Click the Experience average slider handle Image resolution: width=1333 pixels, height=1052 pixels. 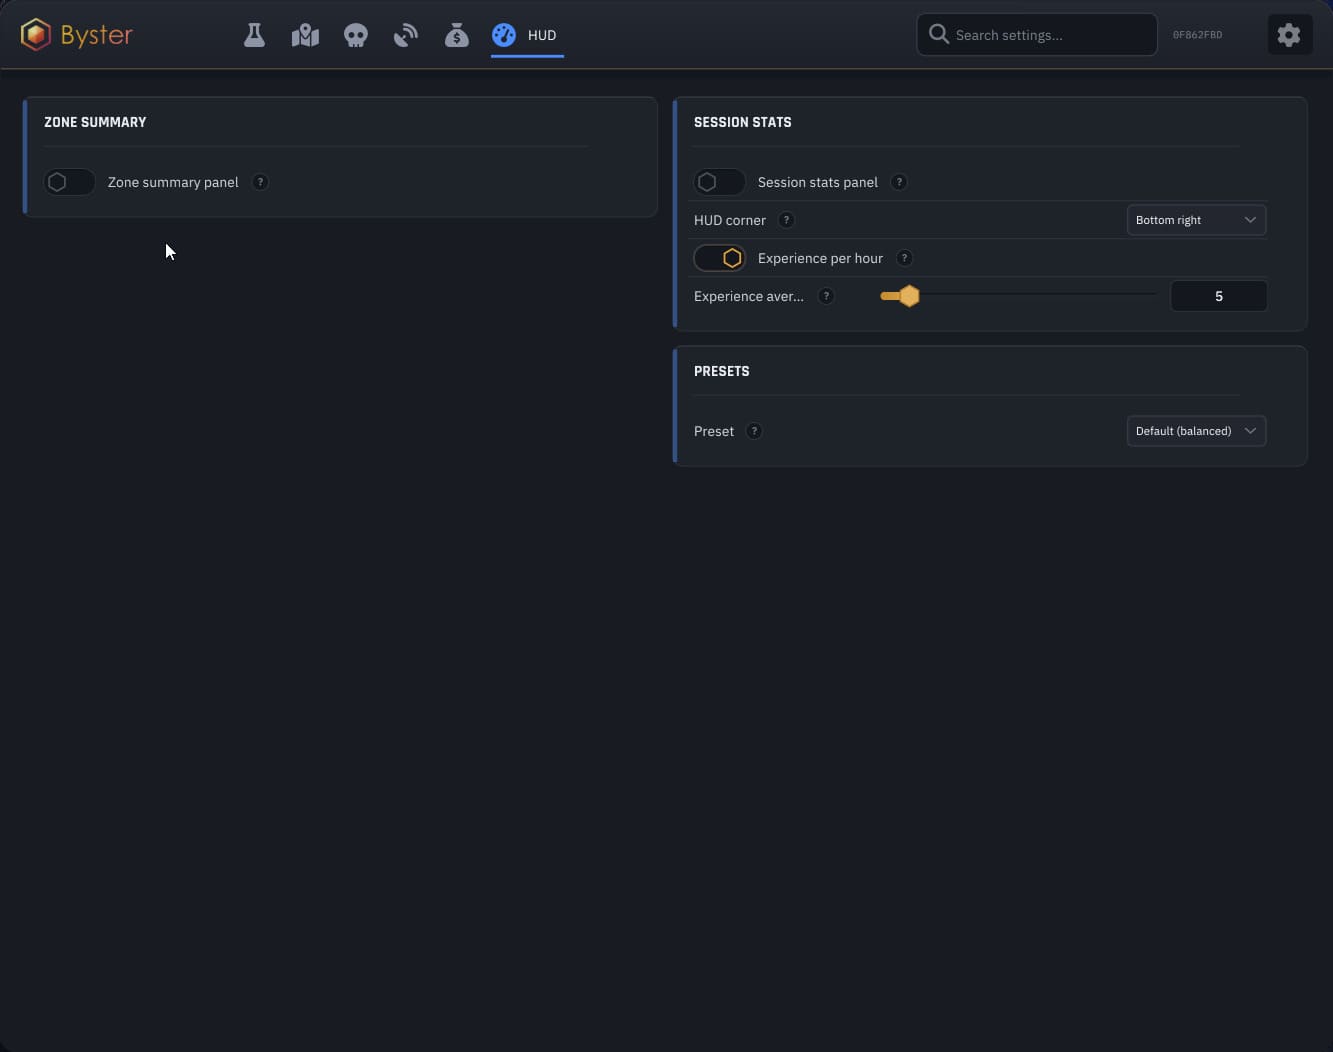click(909, 296)
